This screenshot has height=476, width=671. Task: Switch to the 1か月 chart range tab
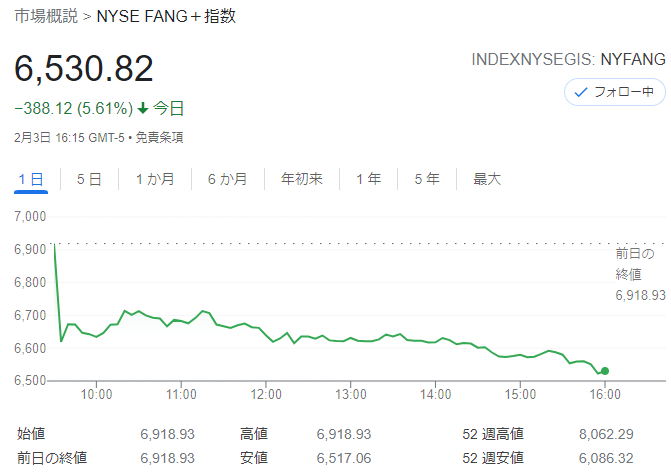(155, 179)
